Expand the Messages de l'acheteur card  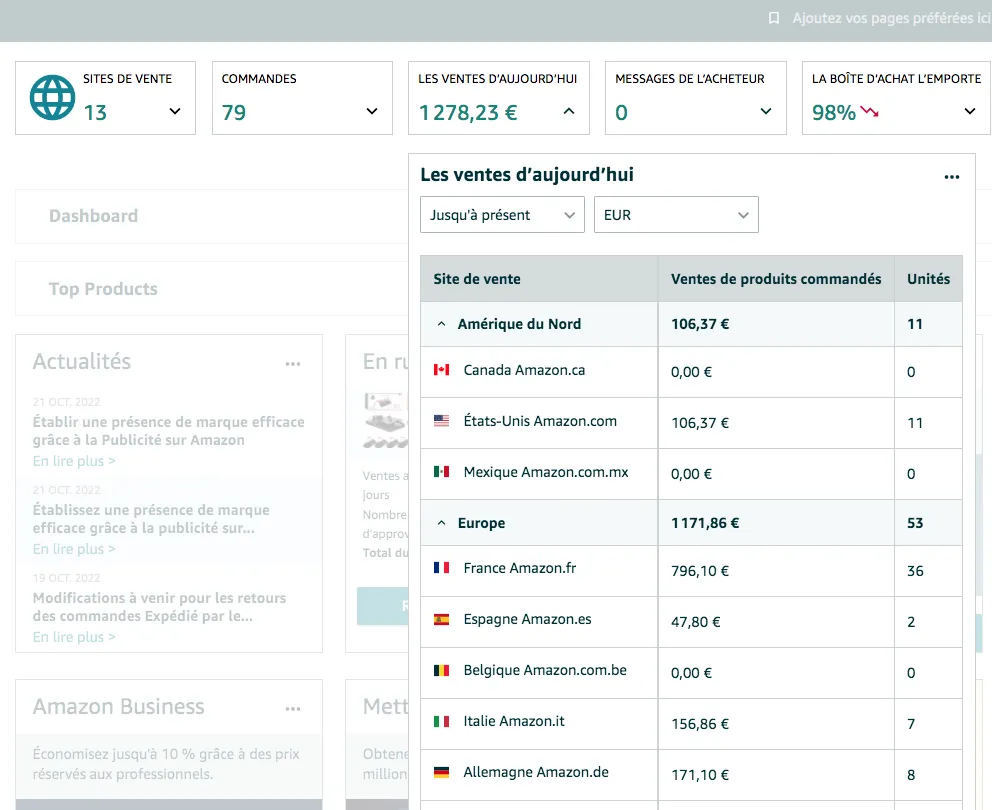766,111
